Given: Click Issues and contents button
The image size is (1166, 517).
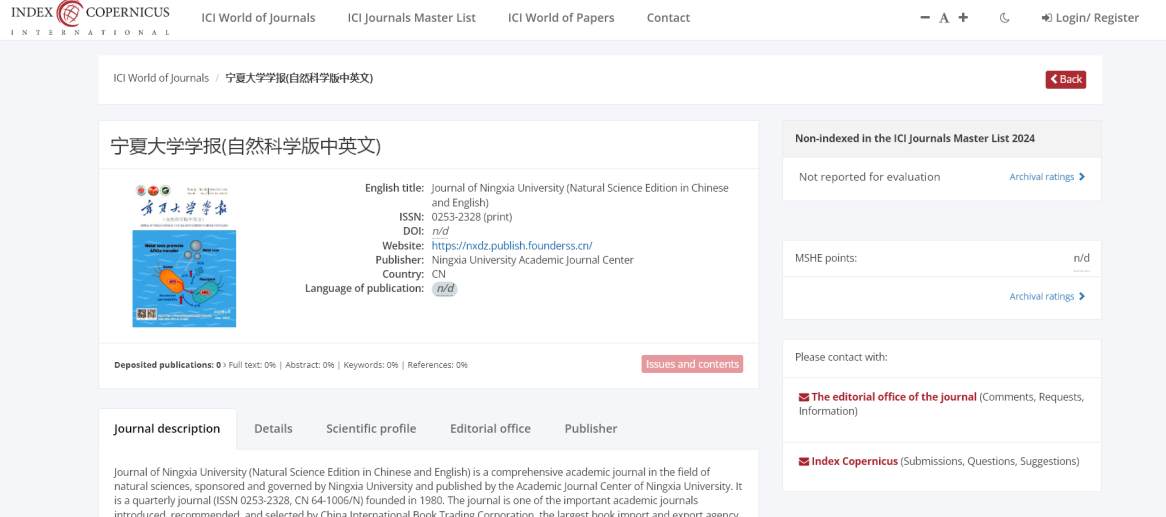Looking at the screenshot, I should [692, 364].
